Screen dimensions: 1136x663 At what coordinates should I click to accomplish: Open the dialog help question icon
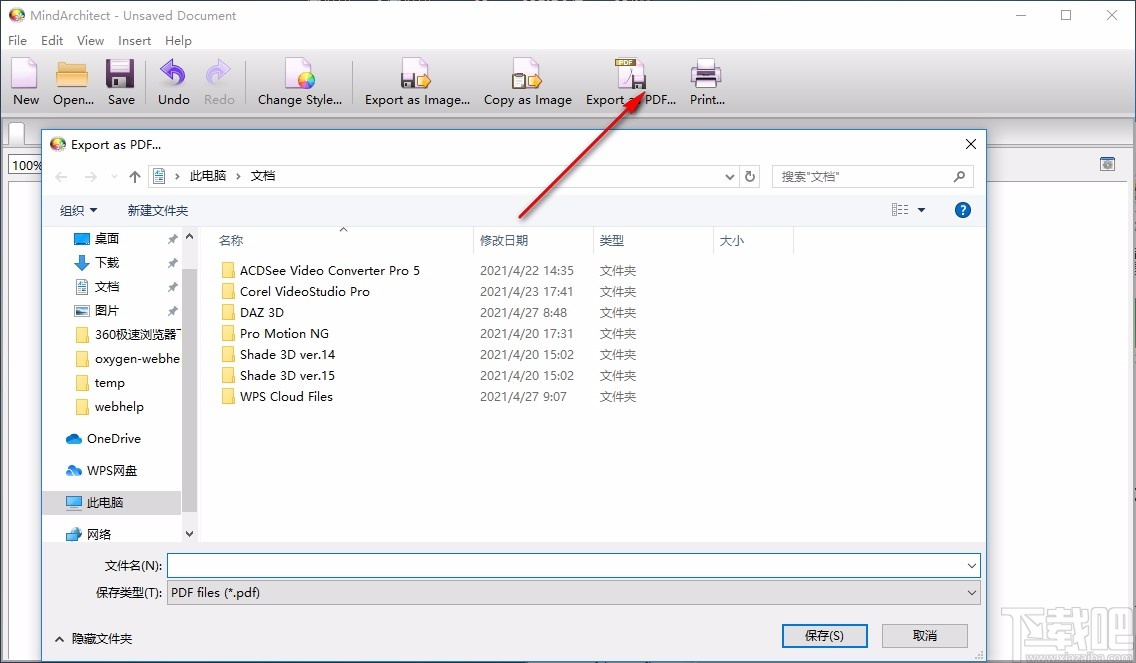pyautogui.click(x=963, y=210)
